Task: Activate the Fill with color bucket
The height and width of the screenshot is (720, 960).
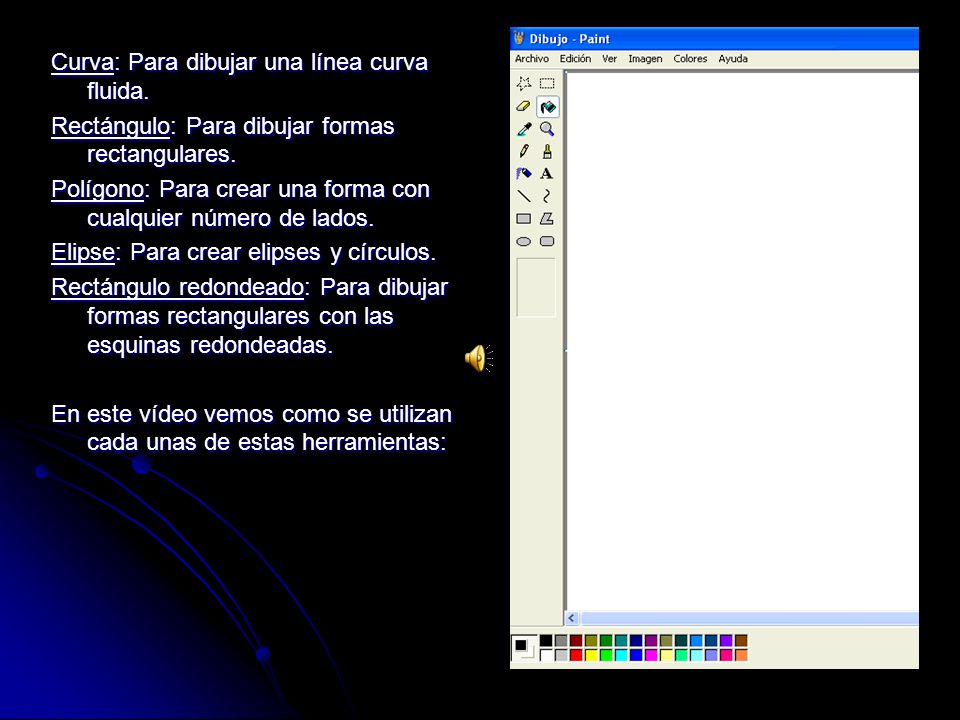Action: pos(547,107)
